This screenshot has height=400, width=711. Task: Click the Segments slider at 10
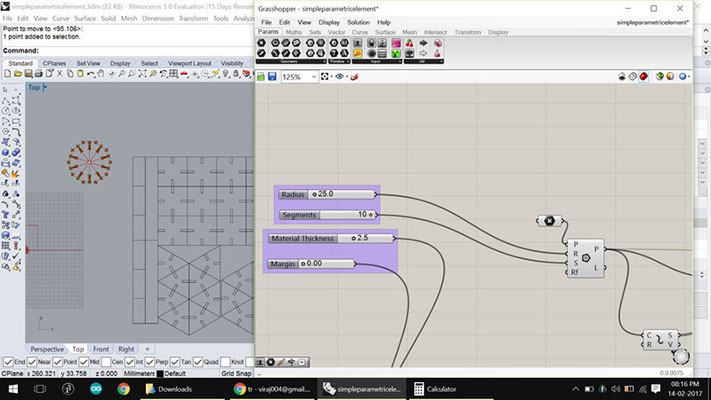coord(328,215)
